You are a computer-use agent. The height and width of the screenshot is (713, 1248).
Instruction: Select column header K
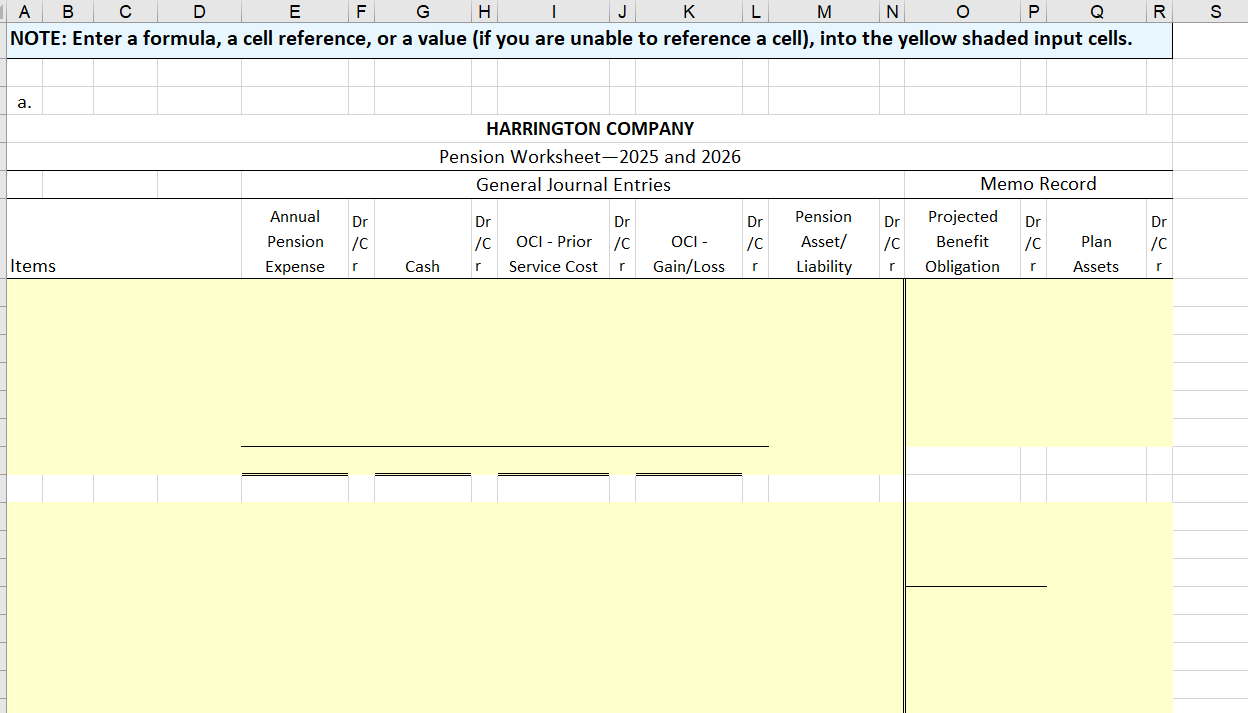[688, 11]
